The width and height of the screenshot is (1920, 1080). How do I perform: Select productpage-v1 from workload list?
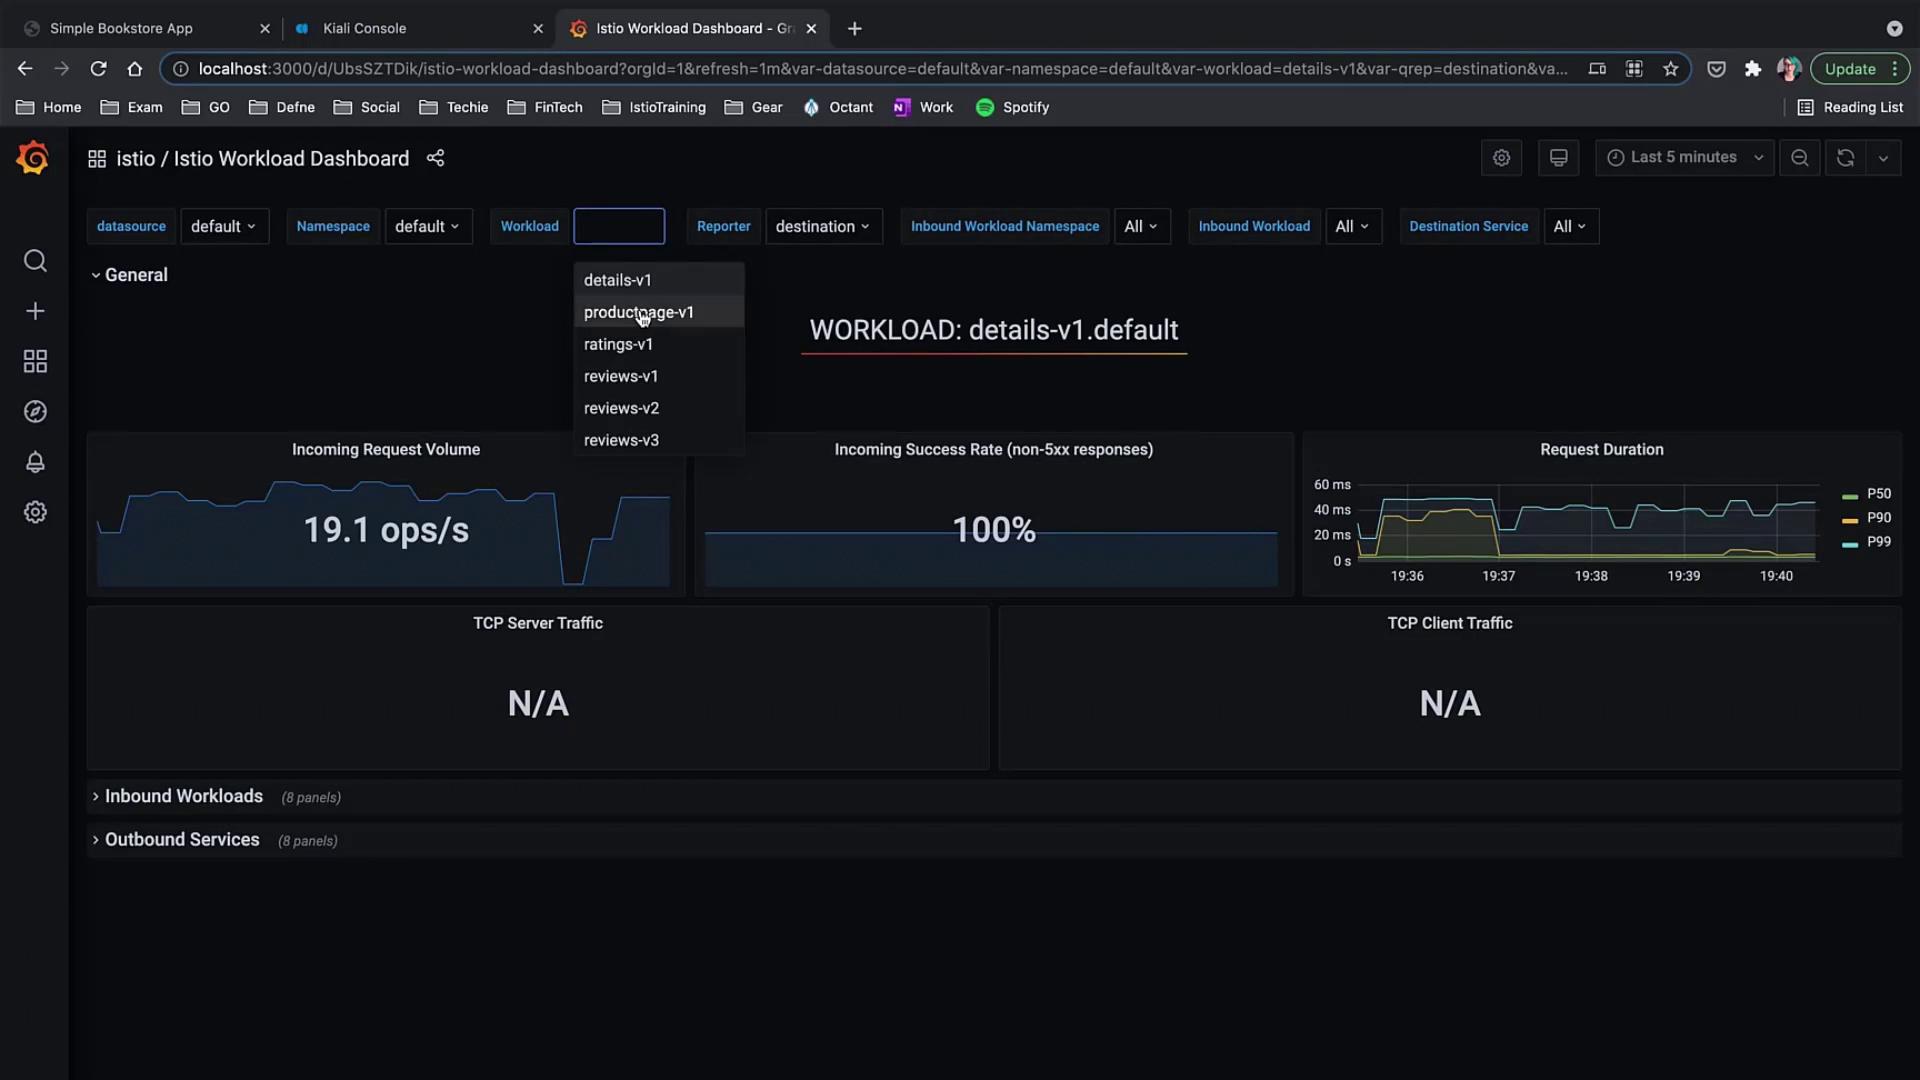pos(638,312)
